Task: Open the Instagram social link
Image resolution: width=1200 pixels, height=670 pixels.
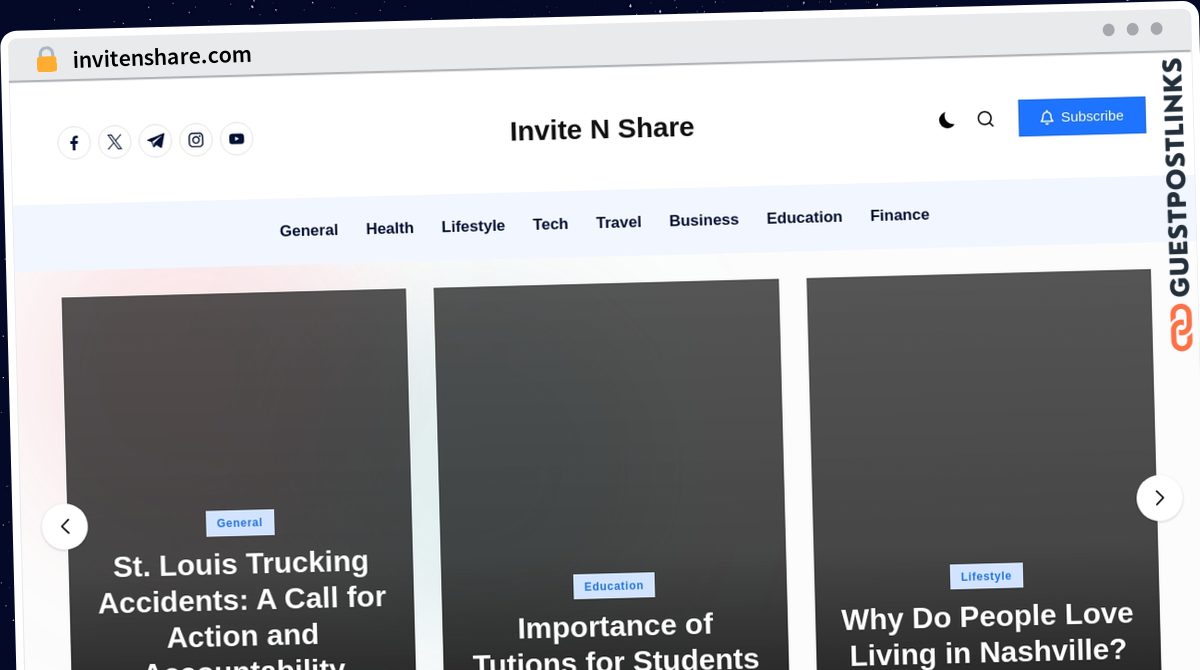Action: (x=196, y=140)
